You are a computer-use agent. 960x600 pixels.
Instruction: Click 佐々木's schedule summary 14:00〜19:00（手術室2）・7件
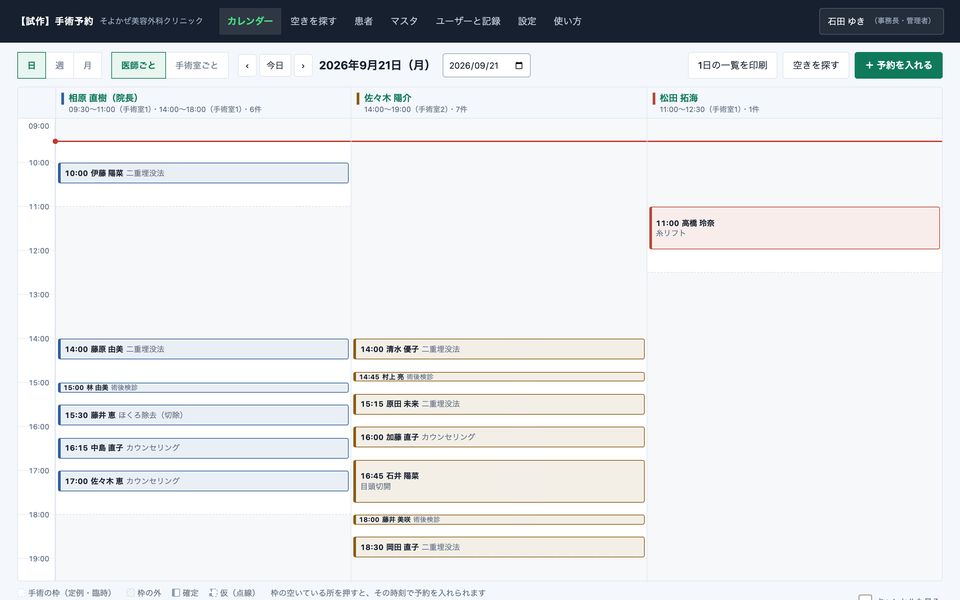pyautogui.click(x=416, y=110)
